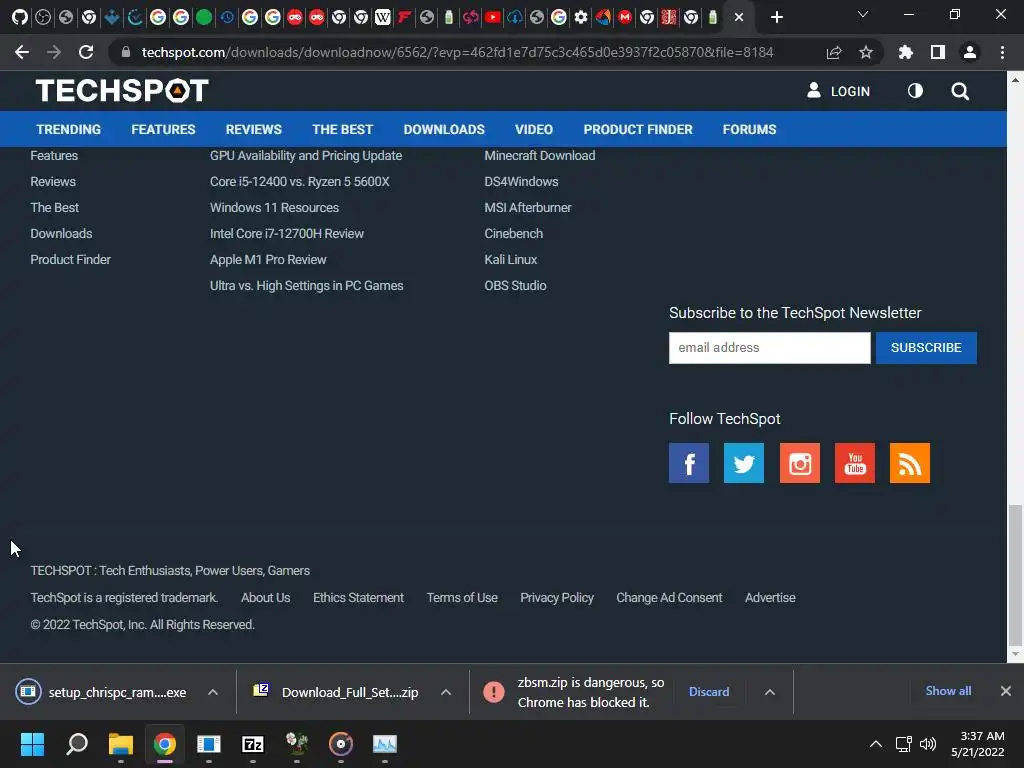Open Change Ad Consent link
The height and width of the screenshot is (768, 1024).
pos(669,598)
